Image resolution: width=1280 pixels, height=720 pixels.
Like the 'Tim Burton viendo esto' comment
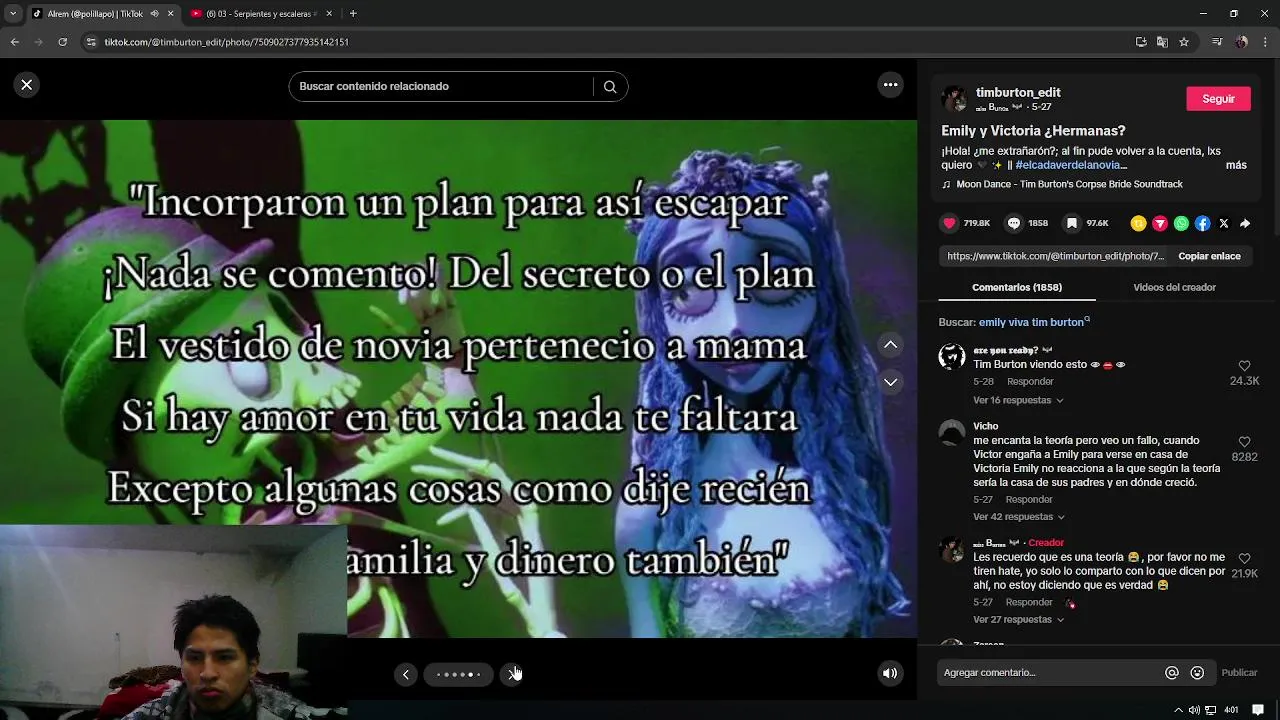(1244, 366)
